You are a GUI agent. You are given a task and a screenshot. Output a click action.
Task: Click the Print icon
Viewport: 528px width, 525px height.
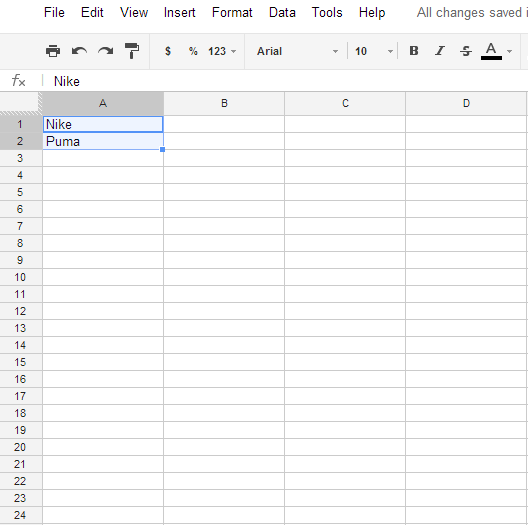point(53,51)
